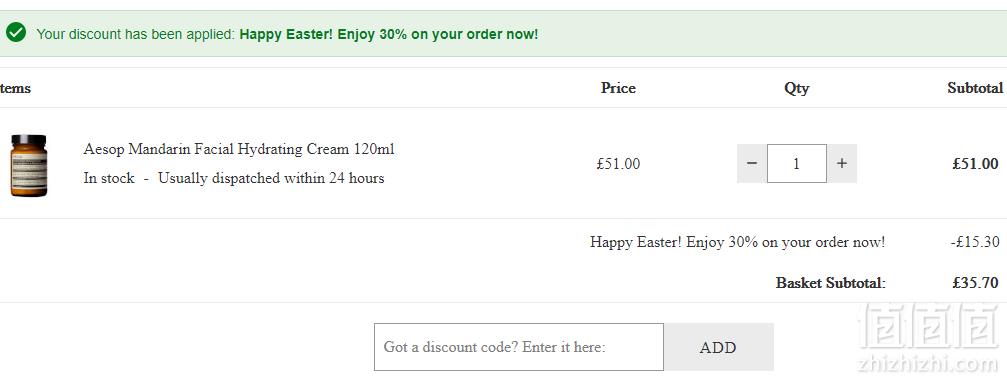The height and width of the screenshot is (381, 1007).
Task: Click the ADD discount code button
Action: tap(719, 347)
